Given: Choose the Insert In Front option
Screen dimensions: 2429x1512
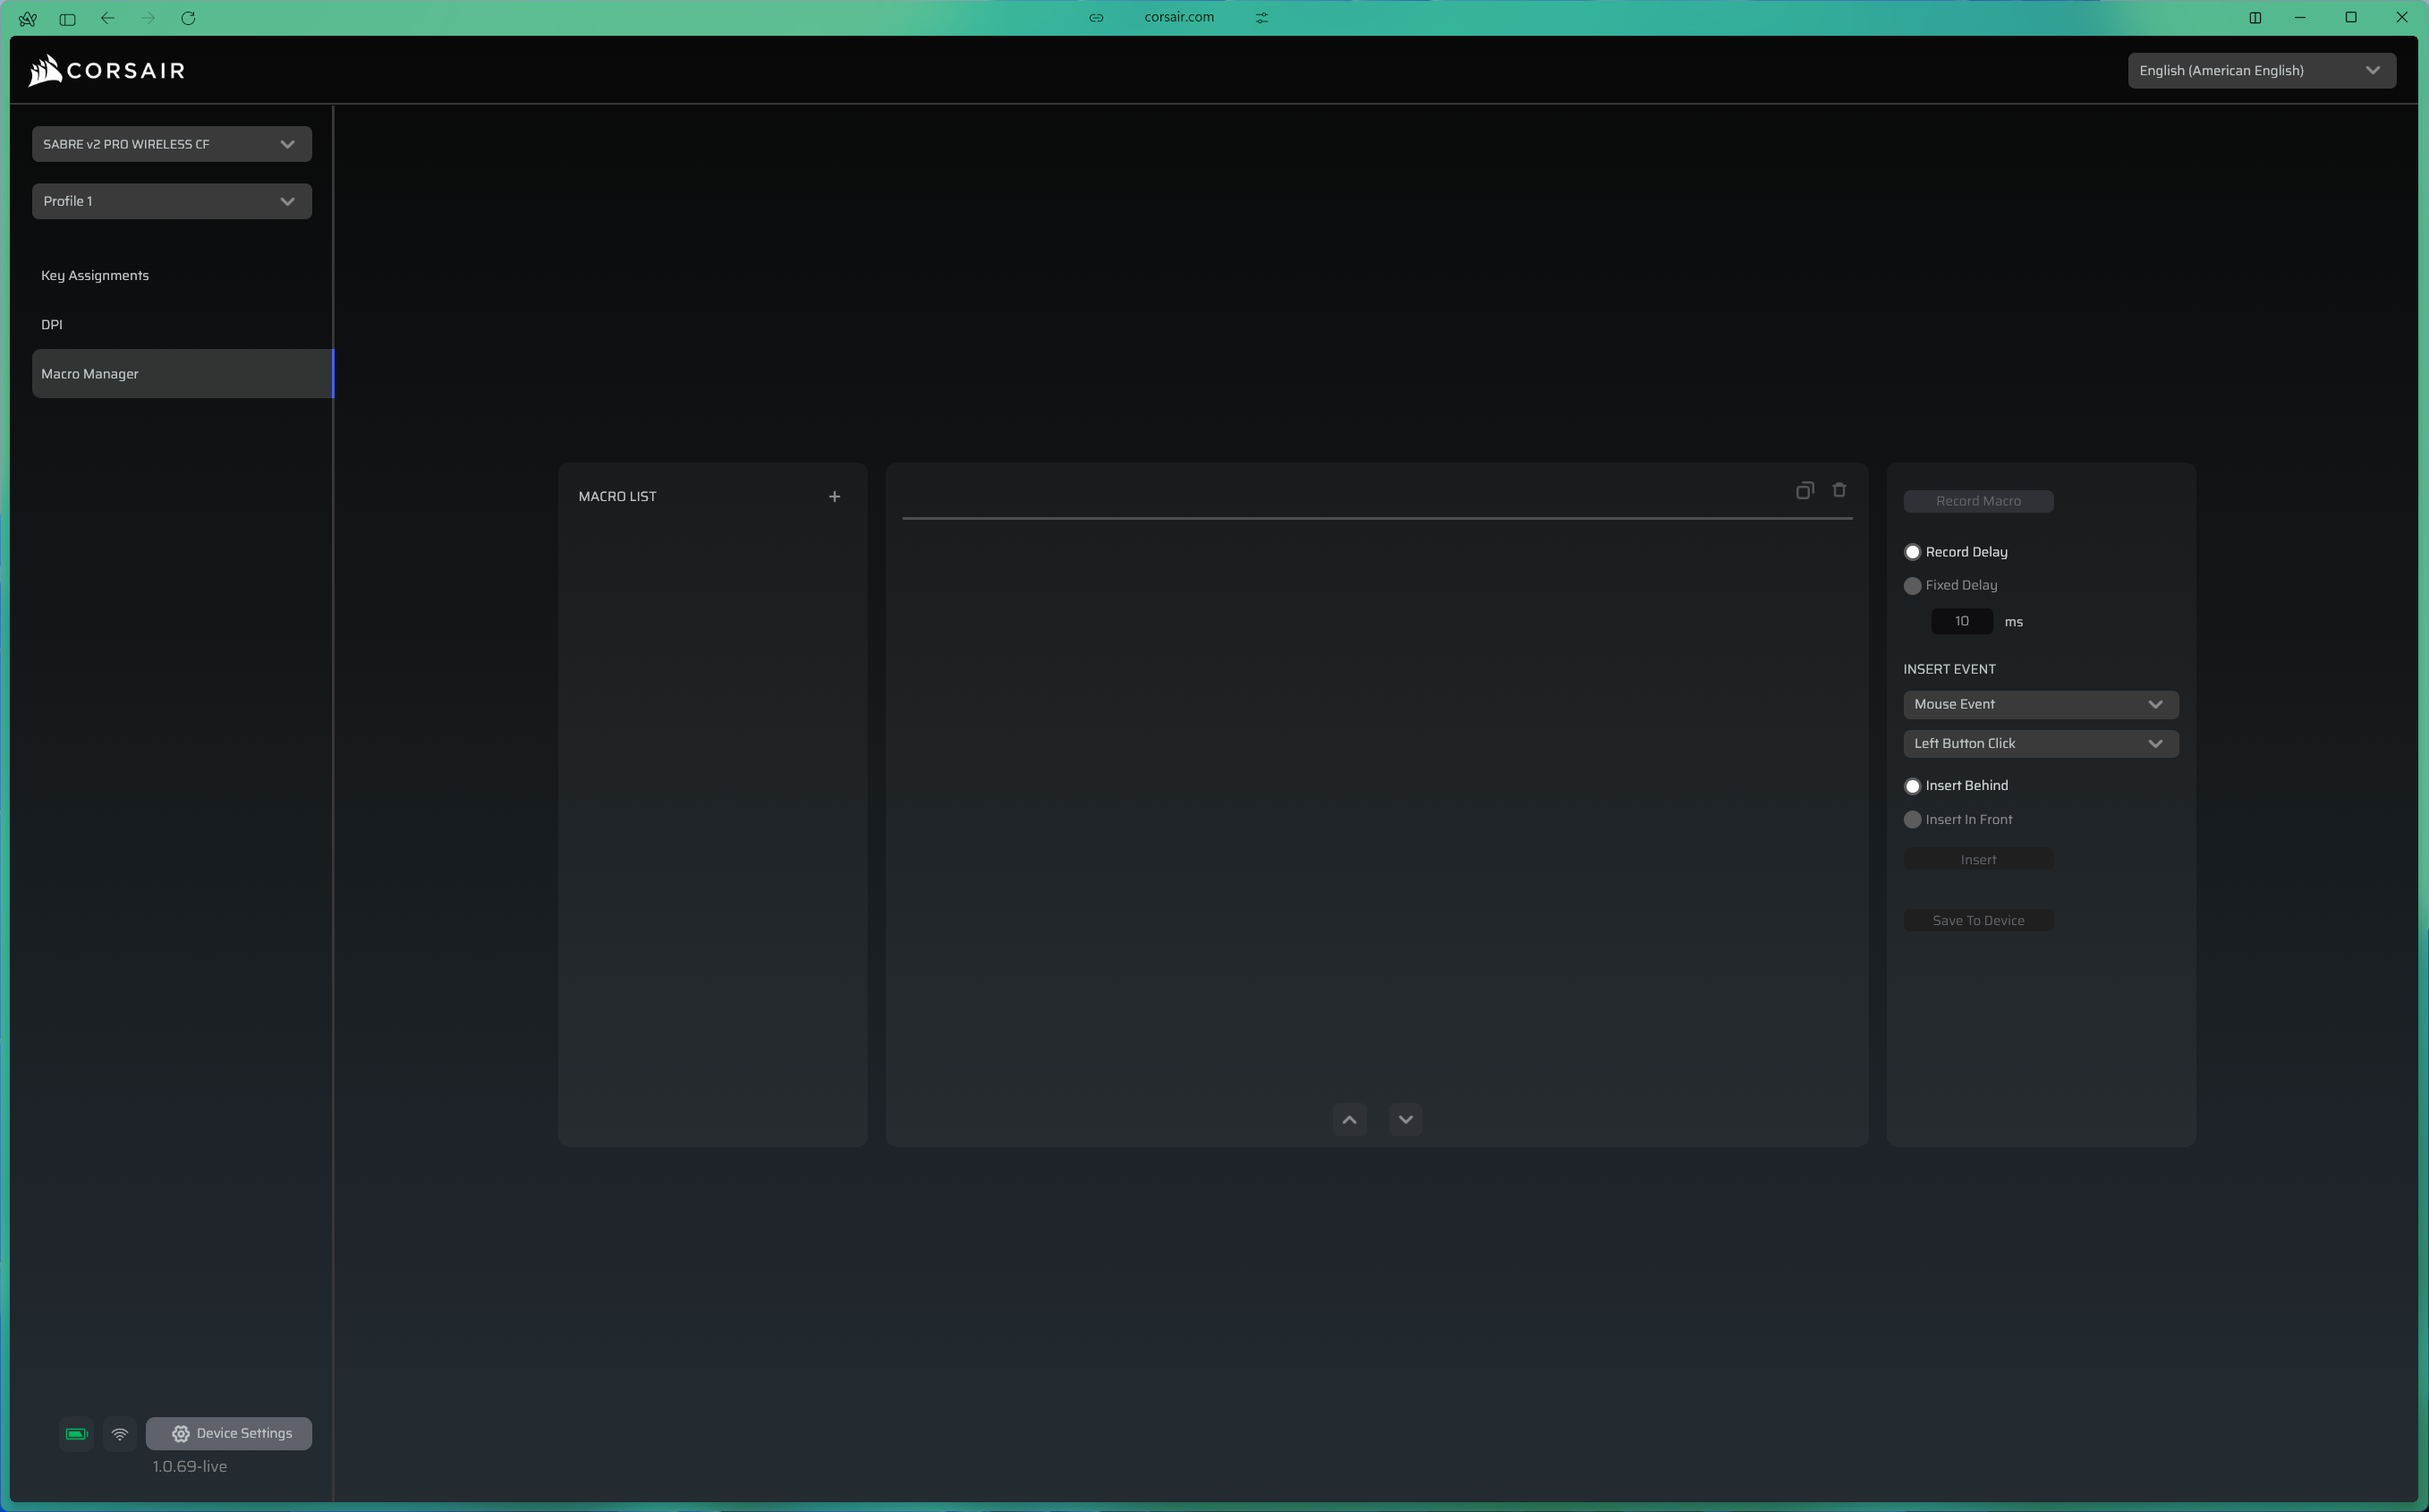Looking at the screenshot, I should click(x=1912, y=819).
